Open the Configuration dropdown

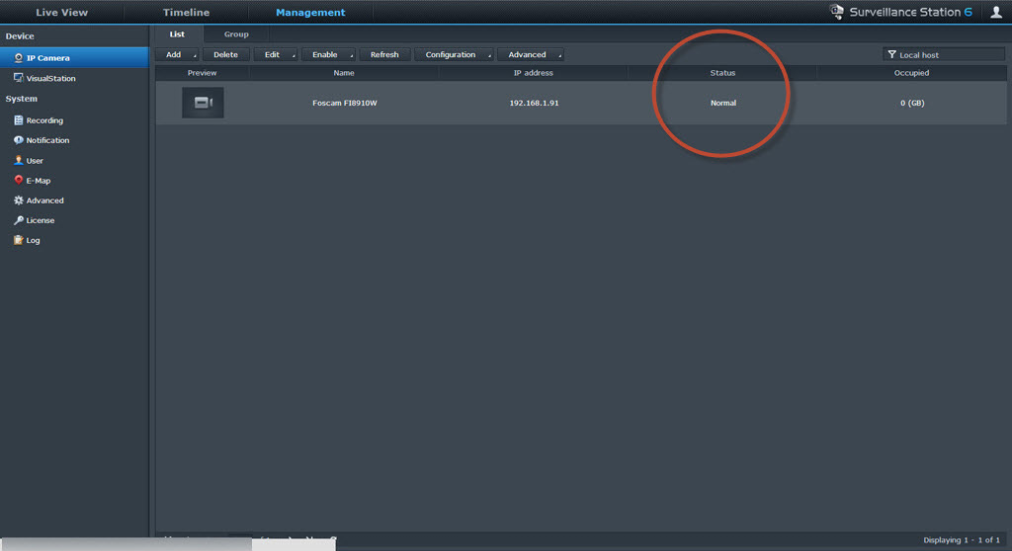click(x=455, y=55)
